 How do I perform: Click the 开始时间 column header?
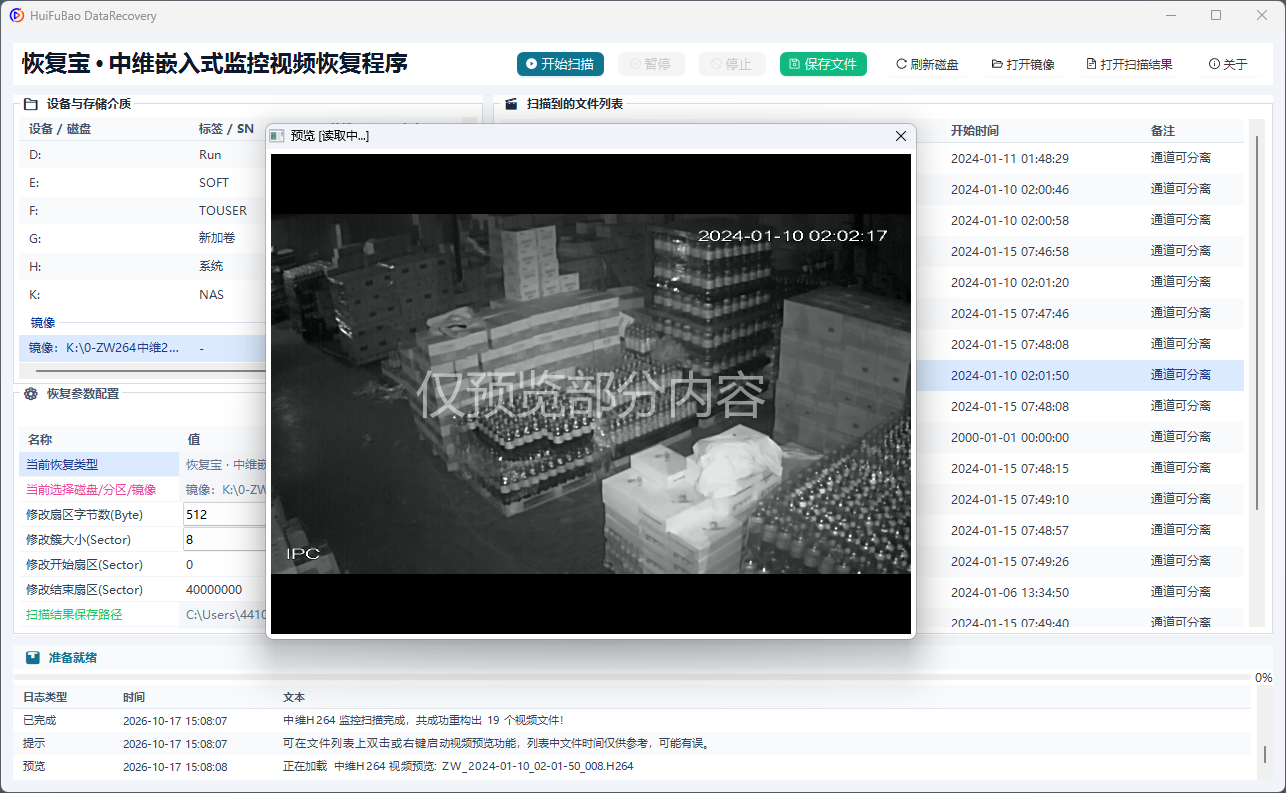(x=975, y=131)
